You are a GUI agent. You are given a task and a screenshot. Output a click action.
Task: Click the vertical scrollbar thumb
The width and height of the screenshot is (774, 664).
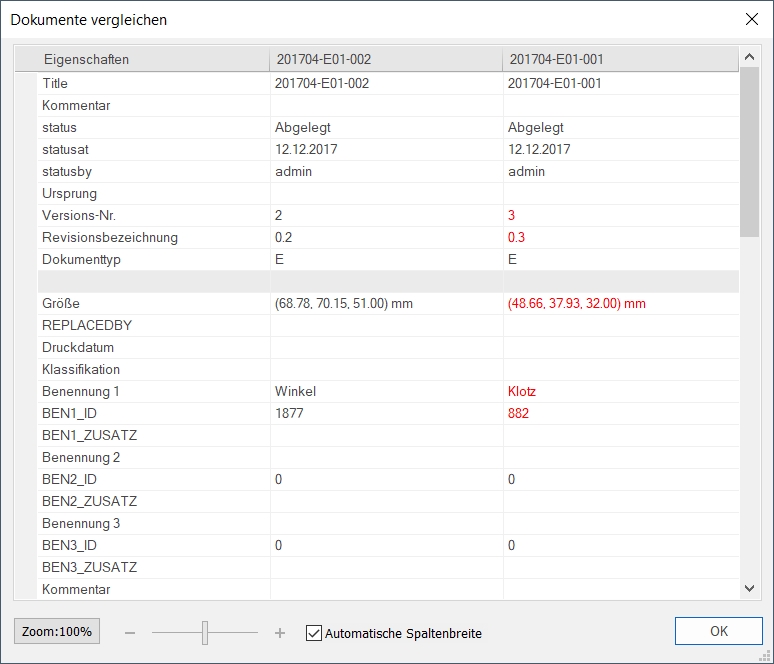(x=749, y=150)
